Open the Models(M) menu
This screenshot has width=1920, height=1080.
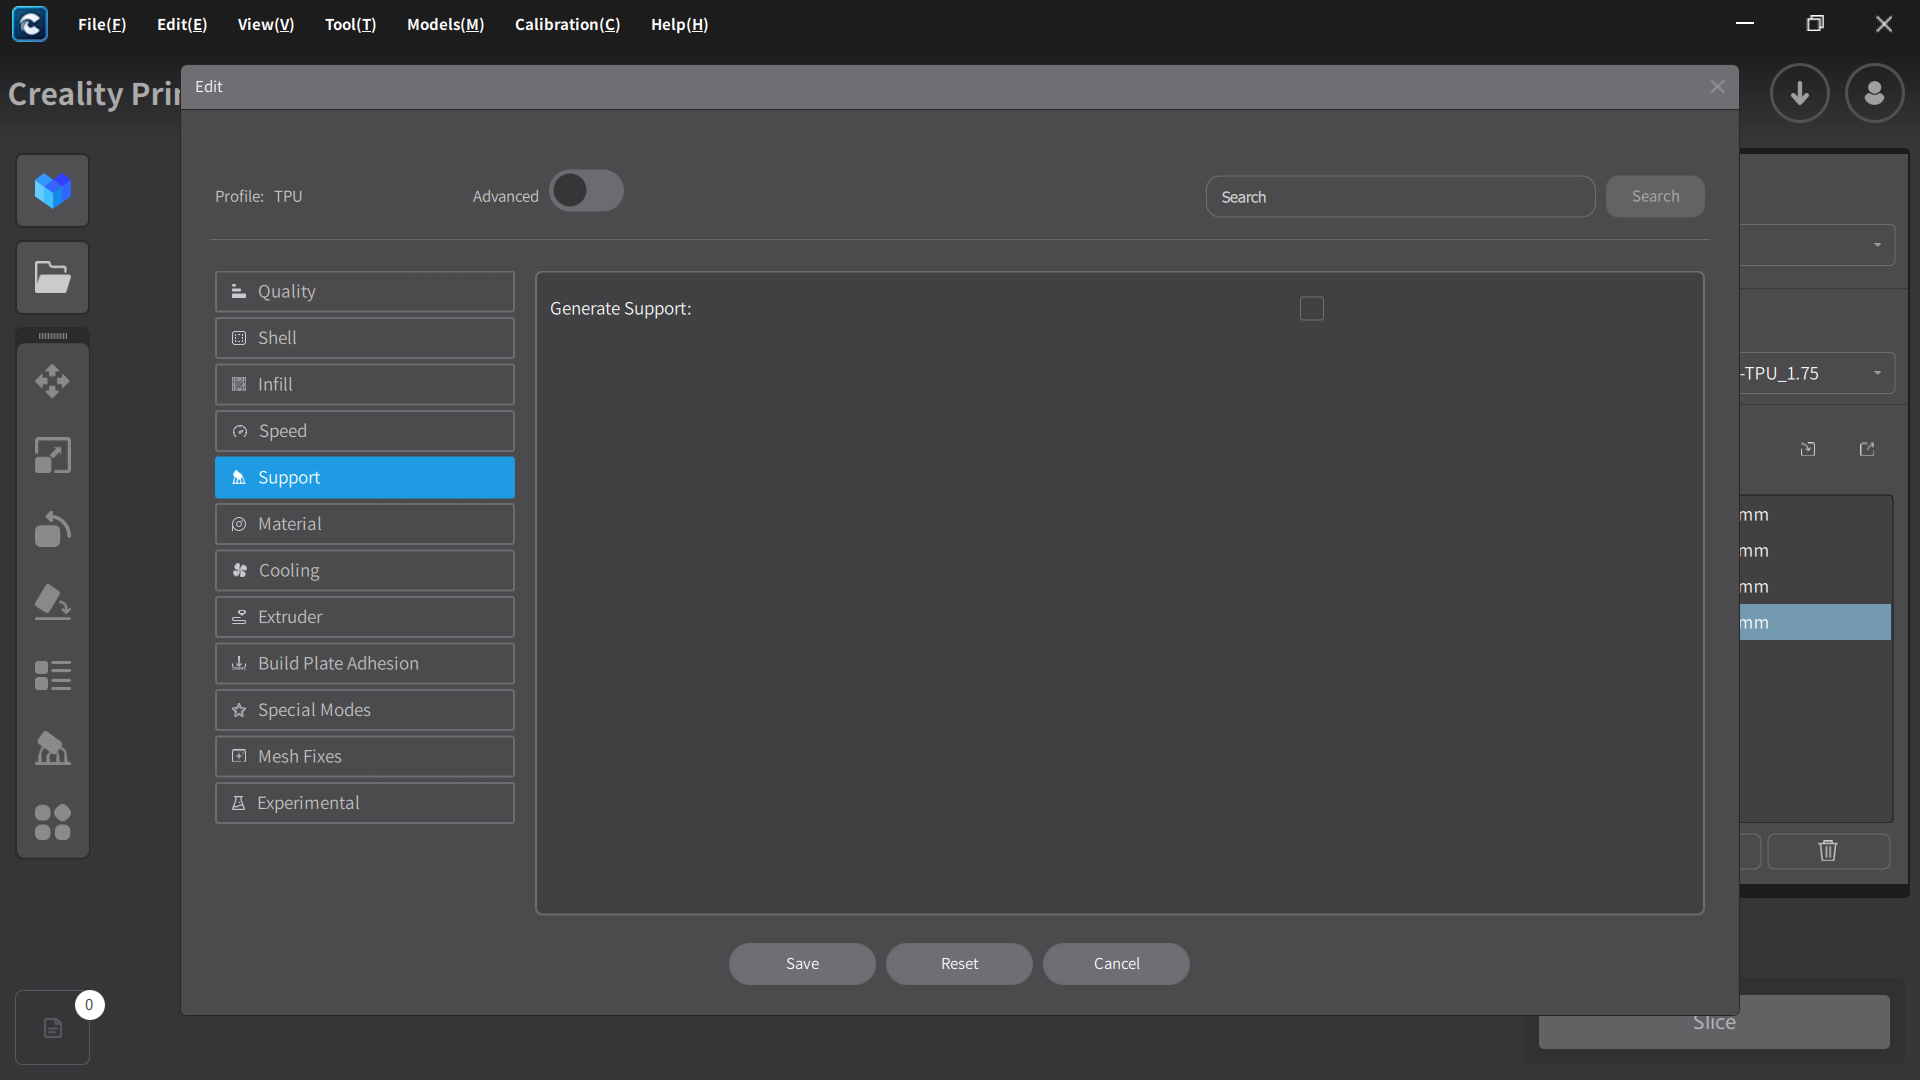pos(445,24)
